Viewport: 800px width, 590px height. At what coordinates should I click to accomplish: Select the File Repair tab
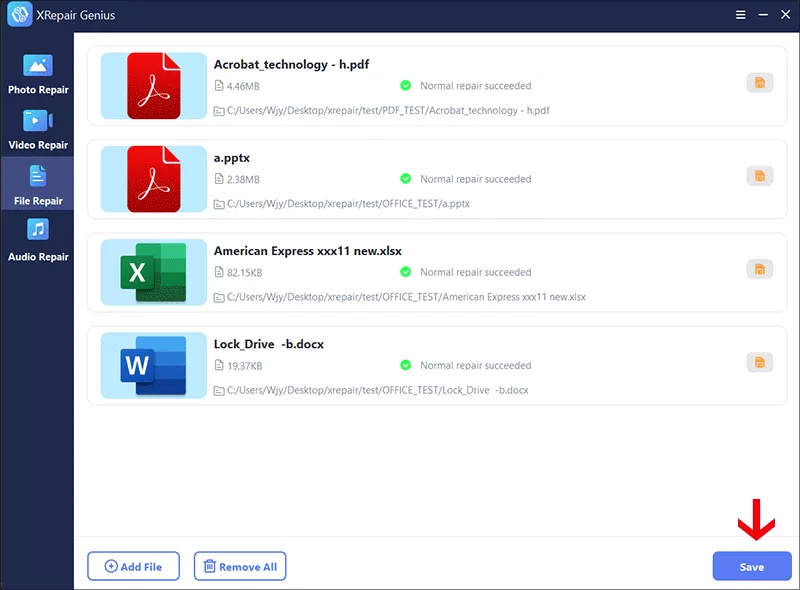tap(38, 186)
